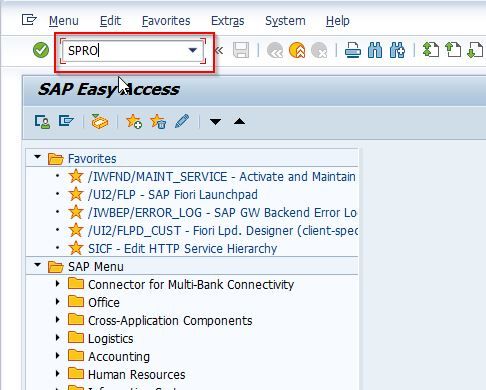Select the Office tree item
Viewport: 486px width, 390px height.
(x=104, y=303)
